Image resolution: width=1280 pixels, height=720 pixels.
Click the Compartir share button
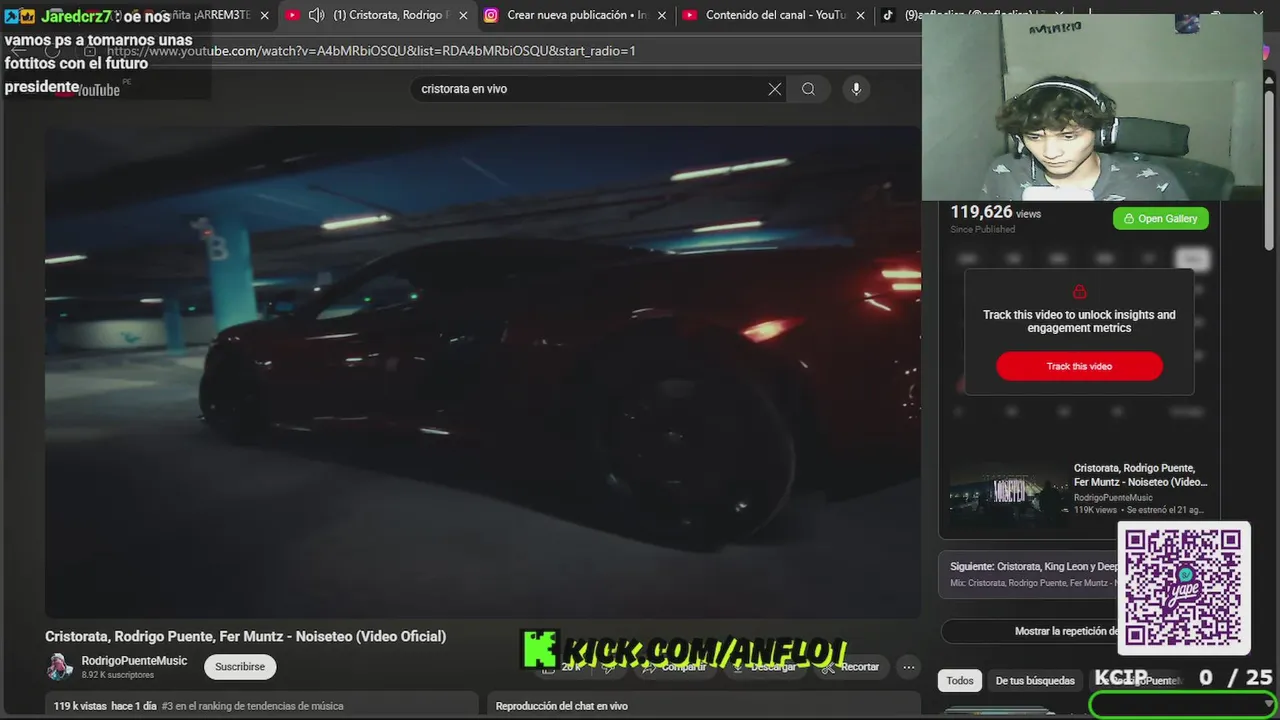[x=675, y=667]
